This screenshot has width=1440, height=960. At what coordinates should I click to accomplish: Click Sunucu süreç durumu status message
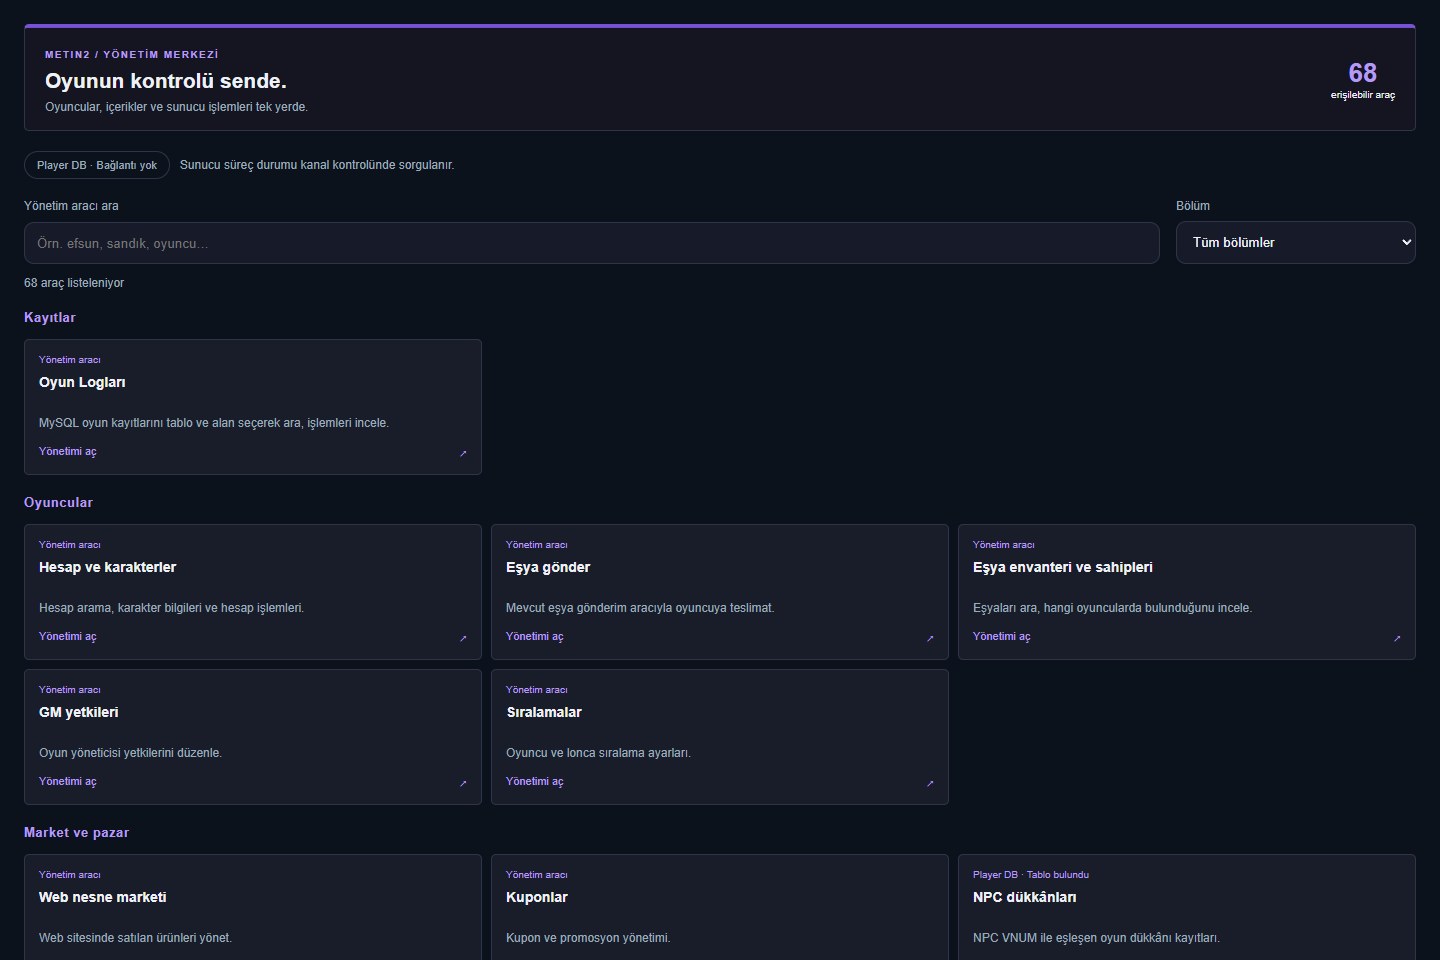tap(317, 165)
